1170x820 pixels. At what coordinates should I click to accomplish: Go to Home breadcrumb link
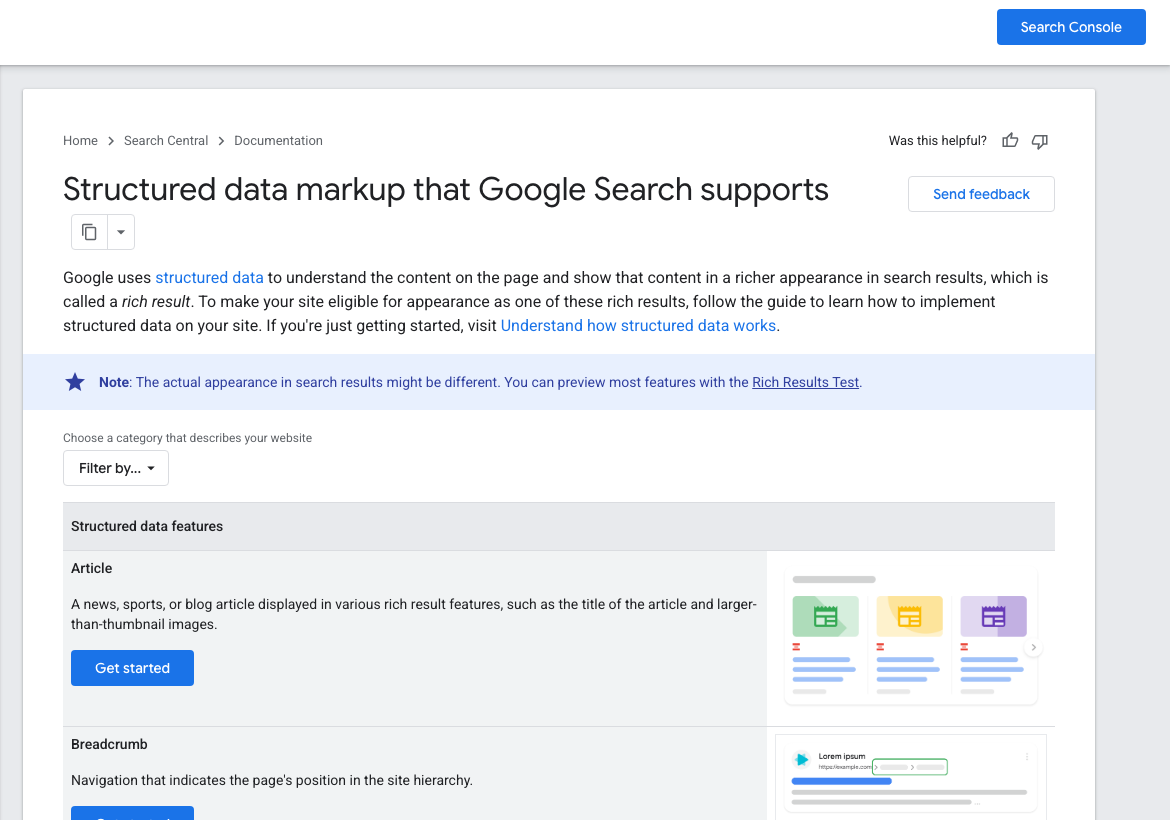[80, 140]
